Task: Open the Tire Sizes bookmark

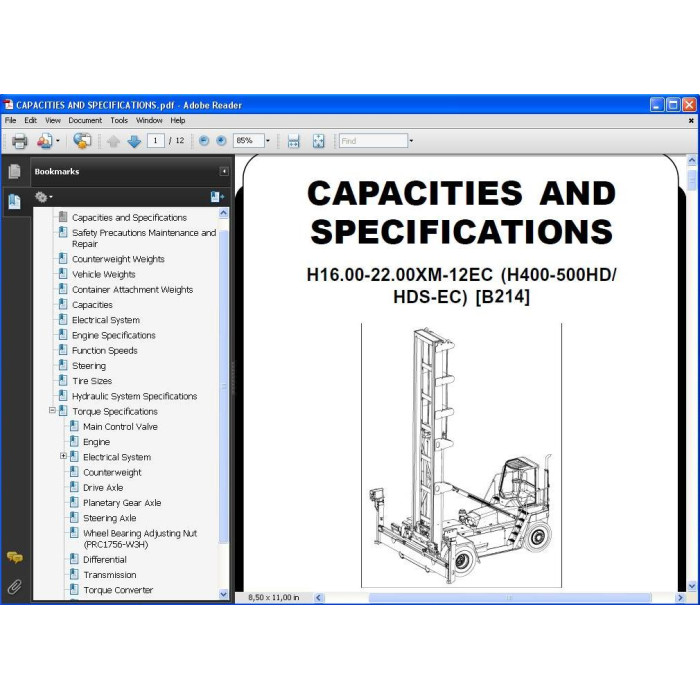Action: (92, 381)
